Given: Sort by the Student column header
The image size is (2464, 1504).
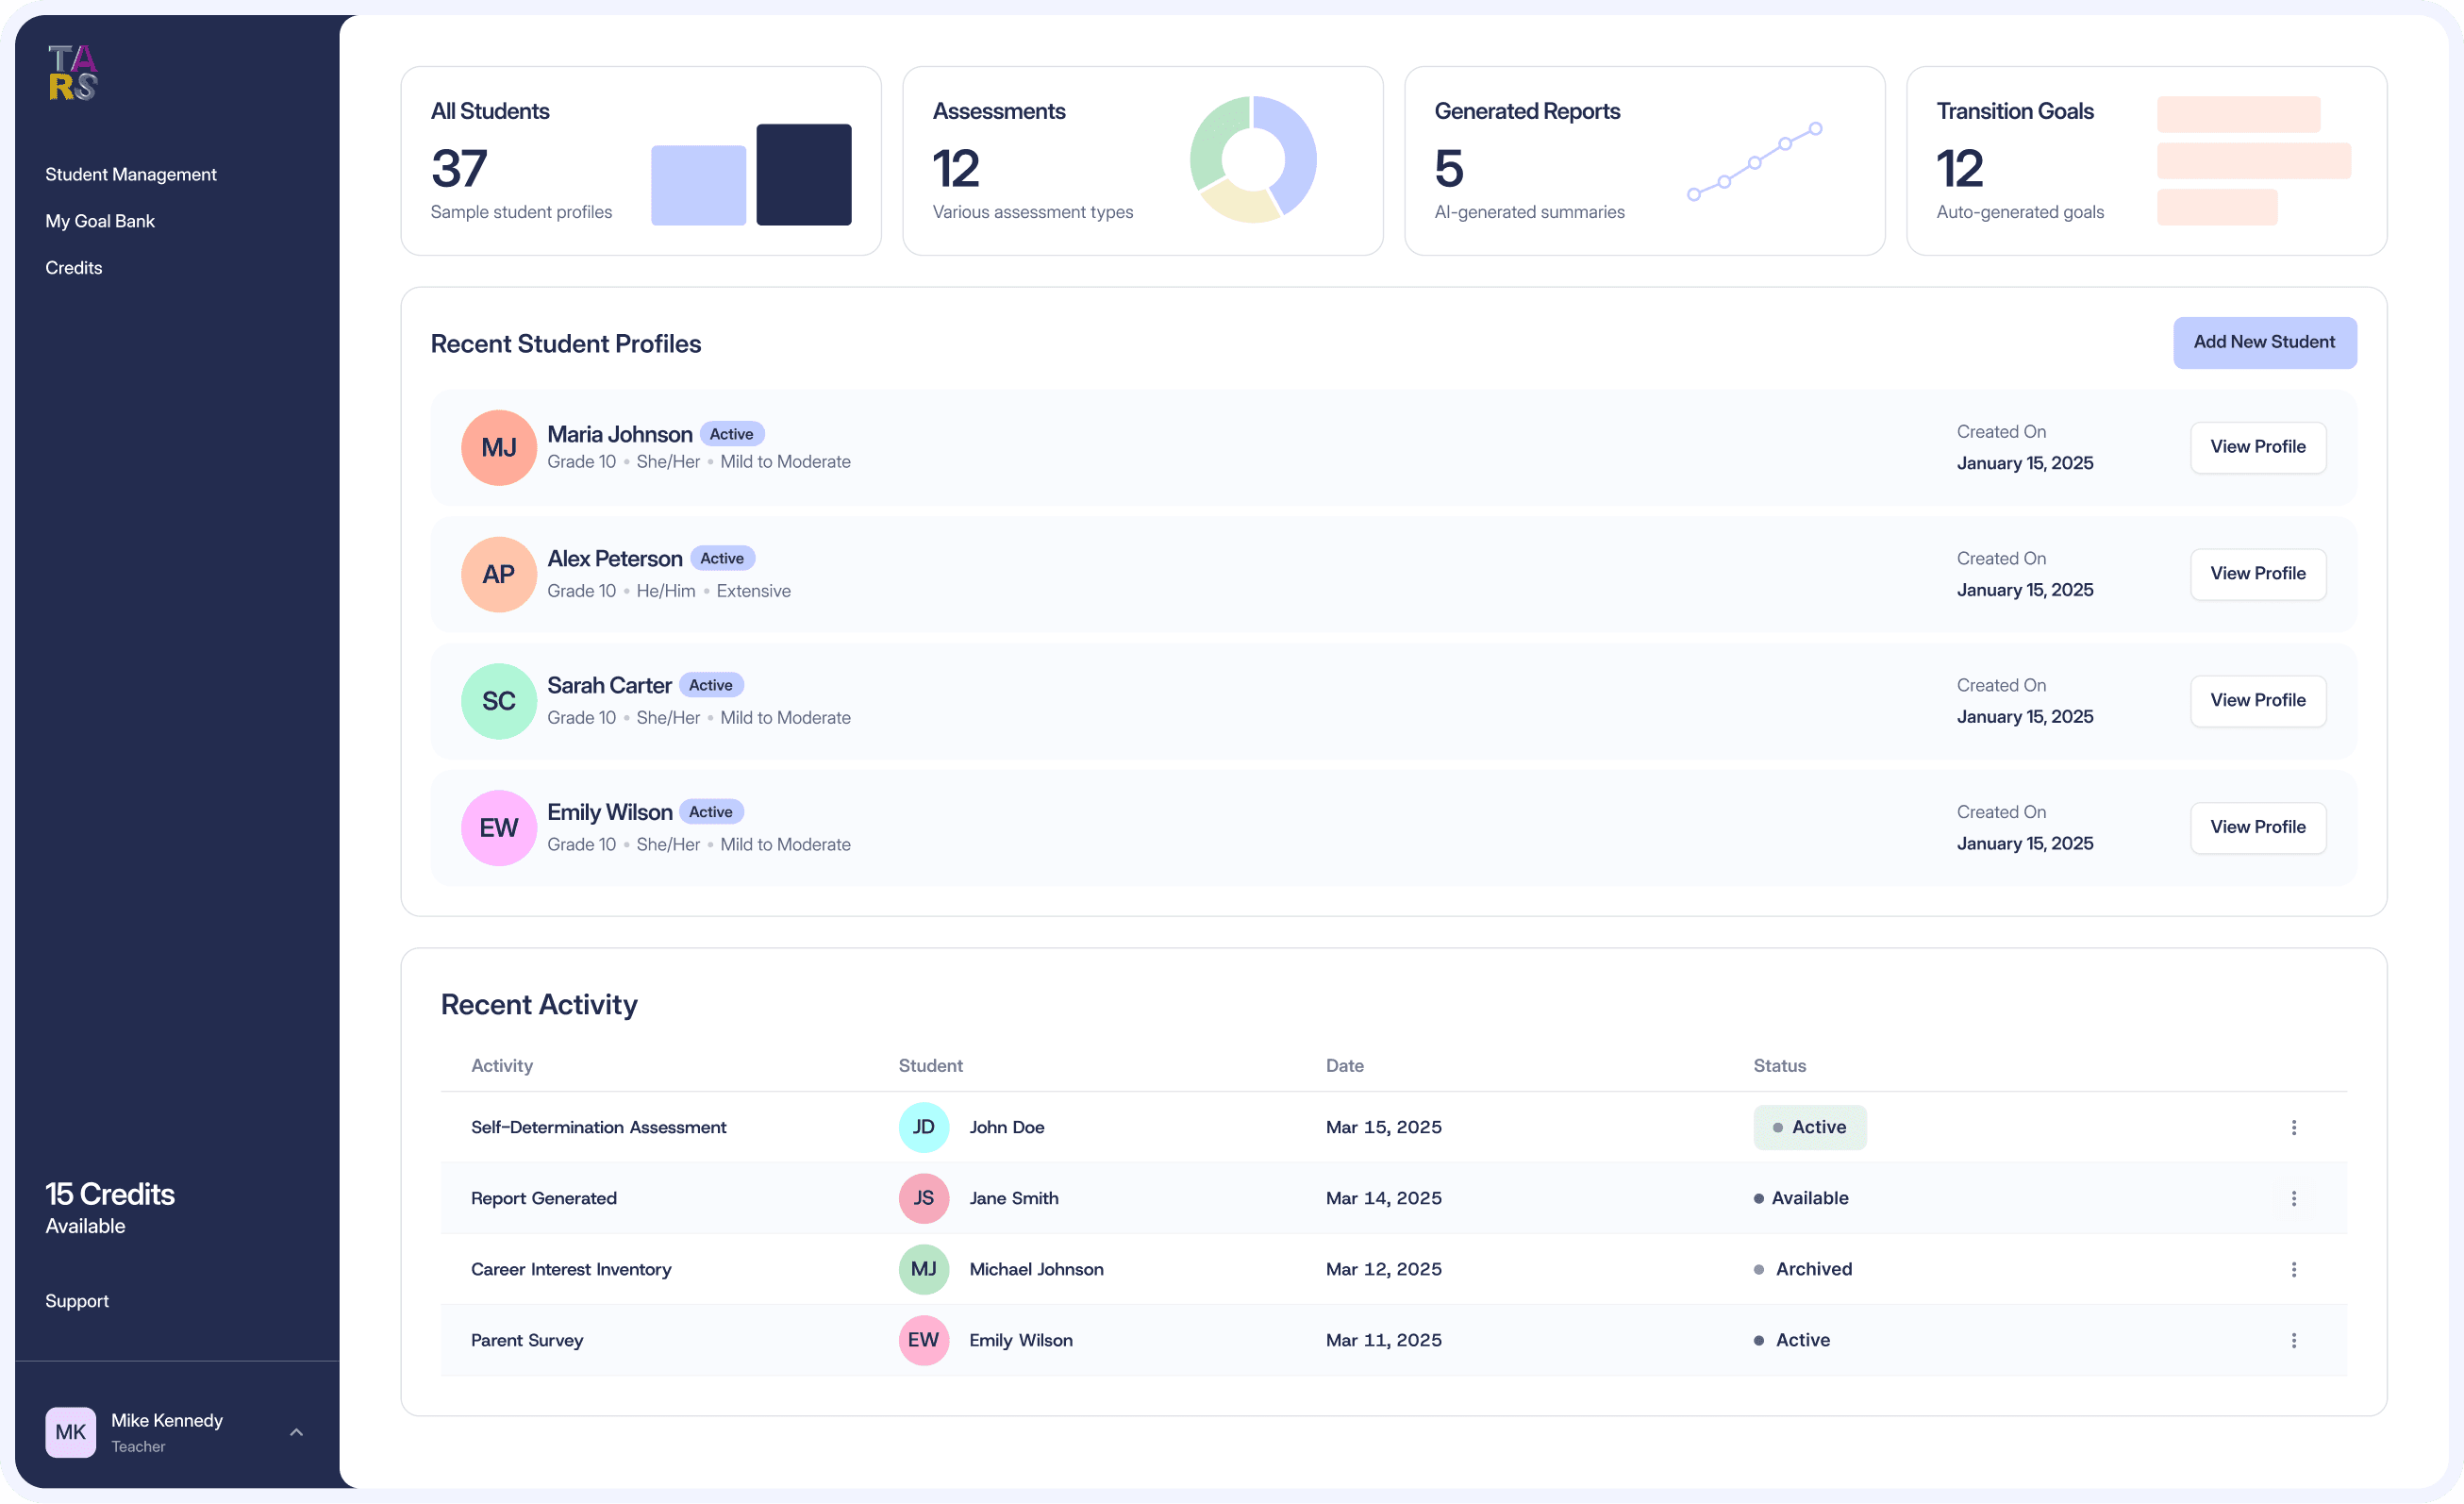Looking at the screenshot, I should [931, 1066].
